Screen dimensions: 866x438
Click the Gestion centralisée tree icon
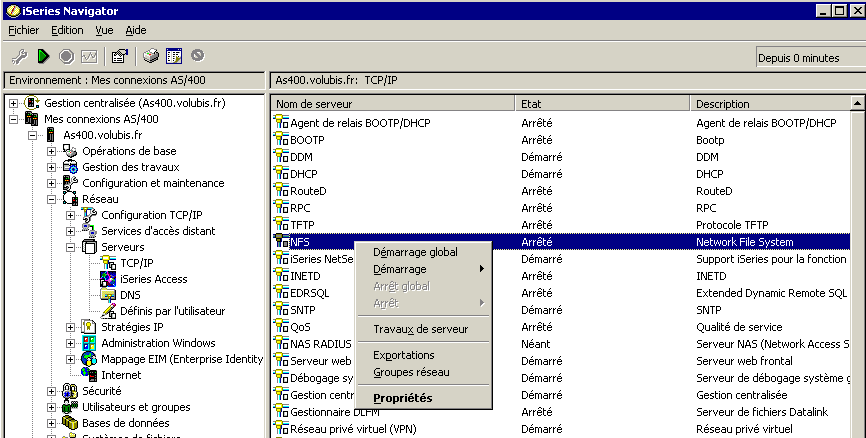click(x=33, y=103)
